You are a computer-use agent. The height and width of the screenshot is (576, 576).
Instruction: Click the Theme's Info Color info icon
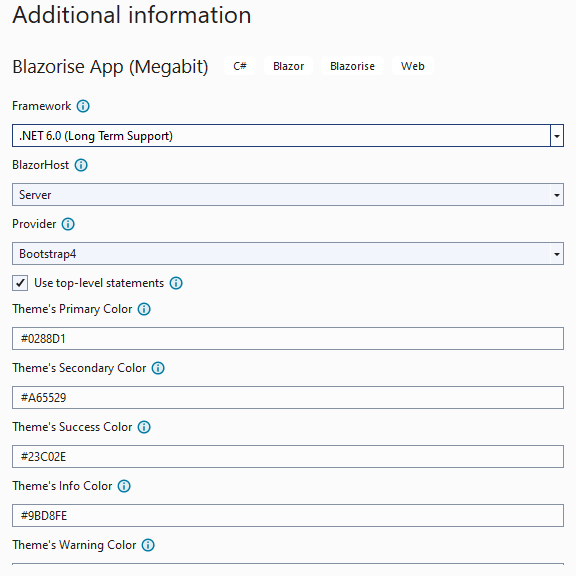pyautogui.click(x=124, y=486)
